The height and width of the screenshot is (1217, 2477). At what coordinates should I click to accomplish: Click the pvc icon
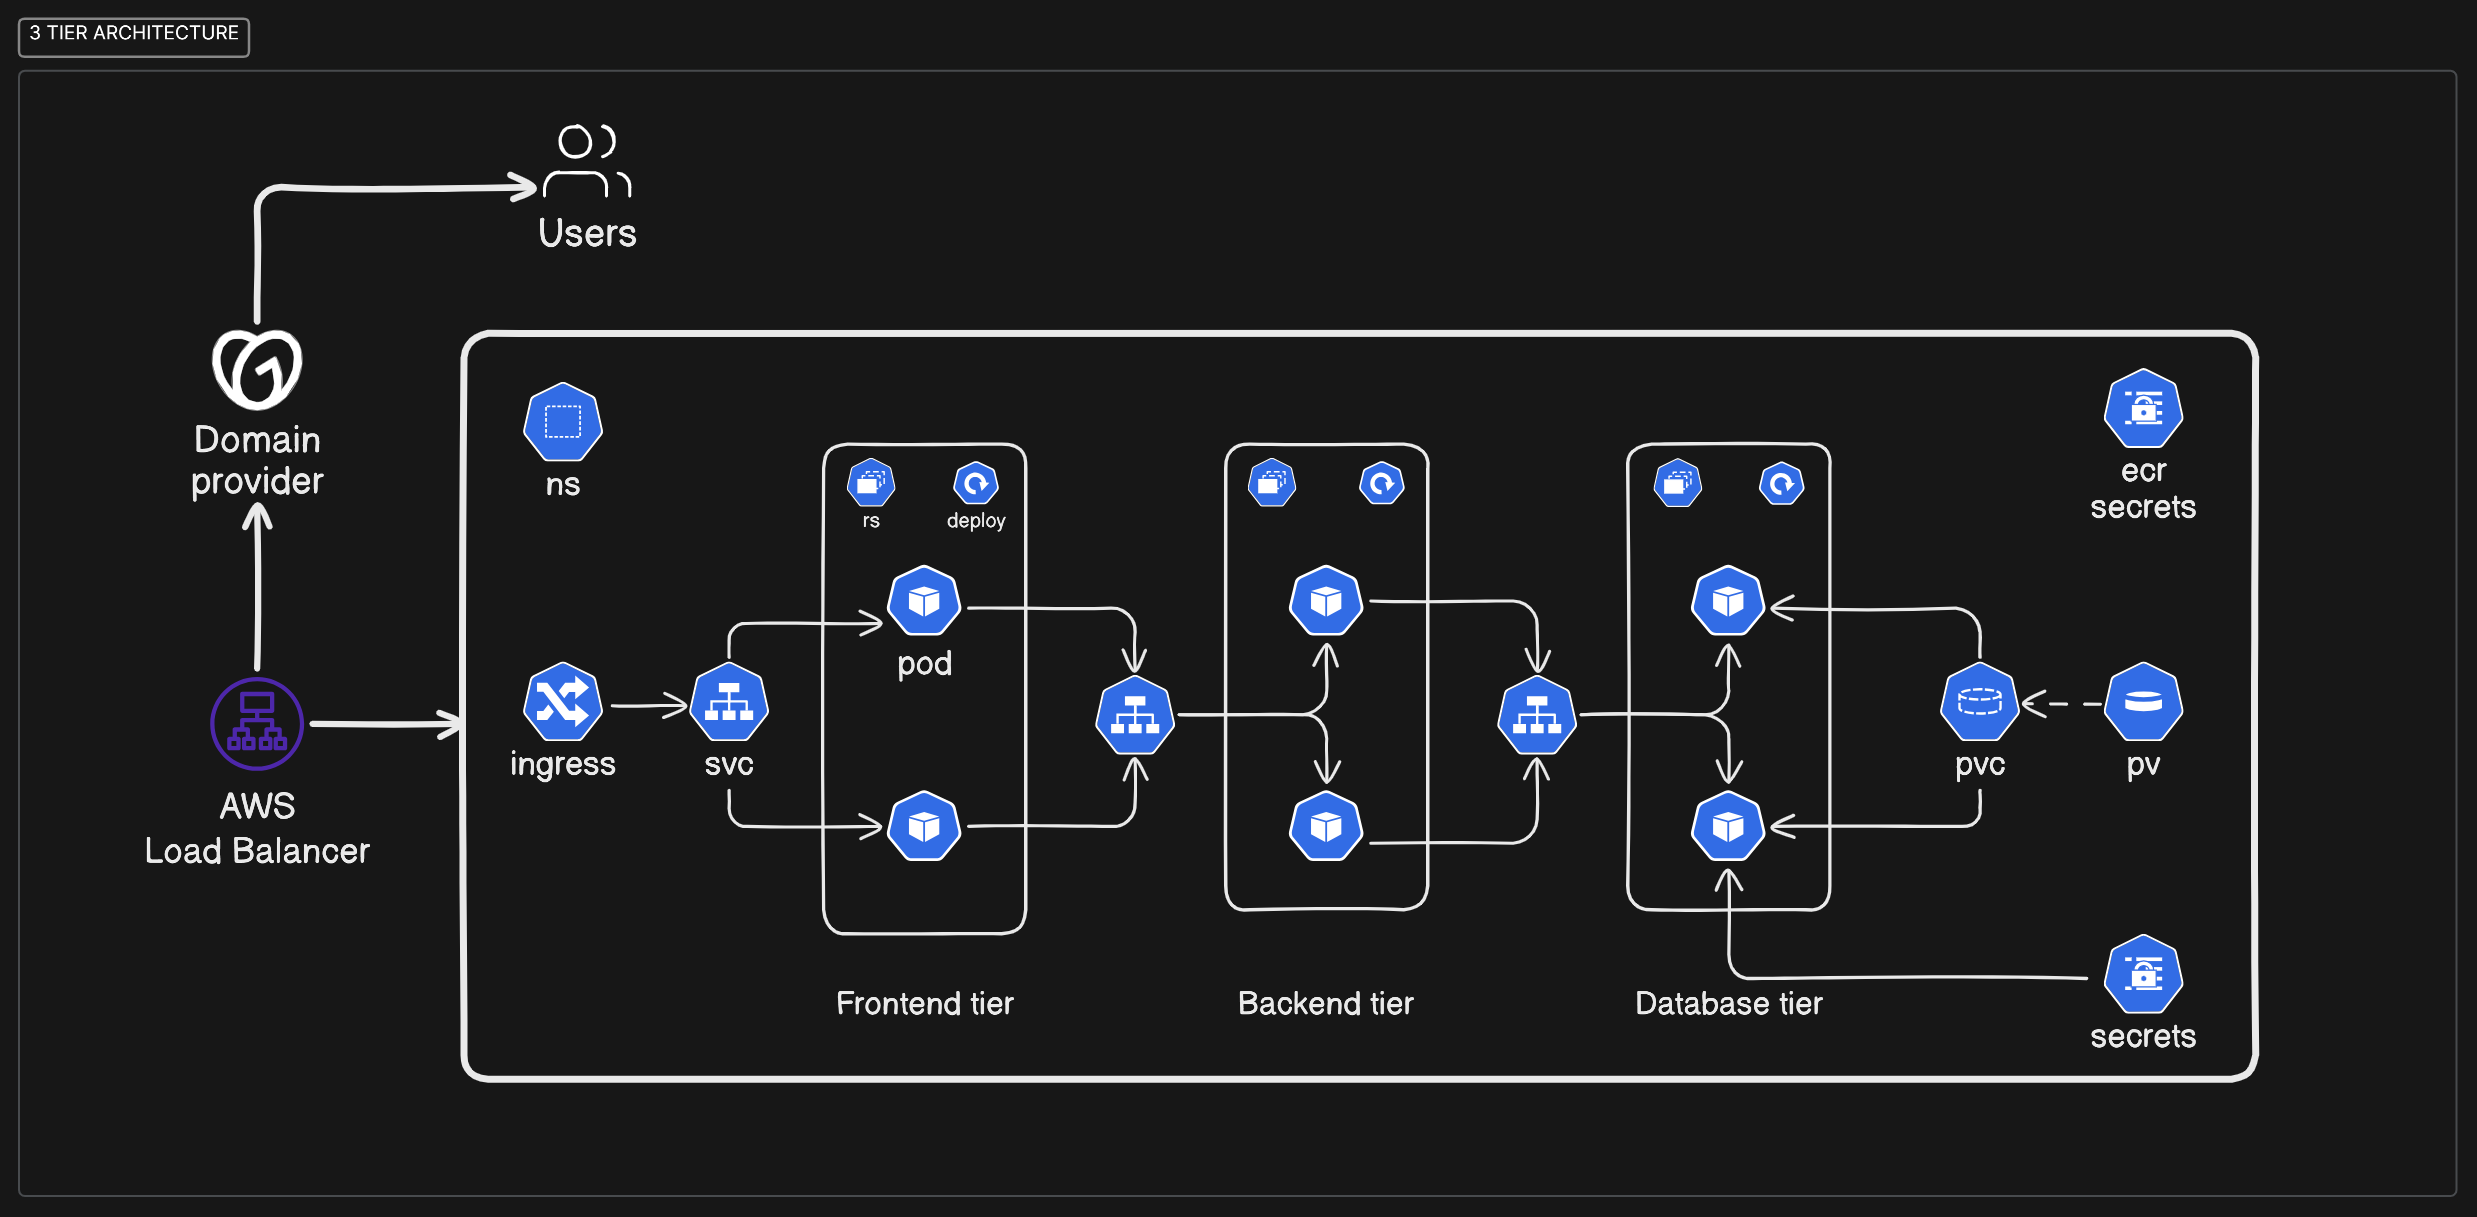[x=1980, y=702]
